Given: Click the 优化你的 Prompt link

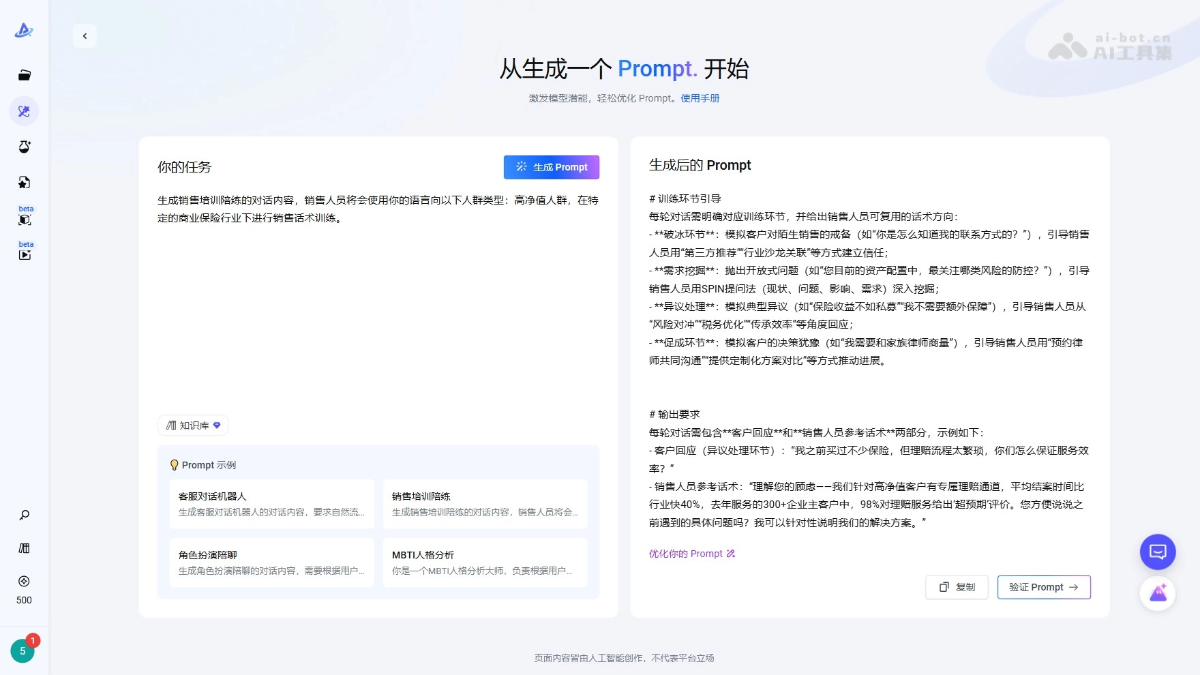Looking at the screenshot, I should (692, 553).
